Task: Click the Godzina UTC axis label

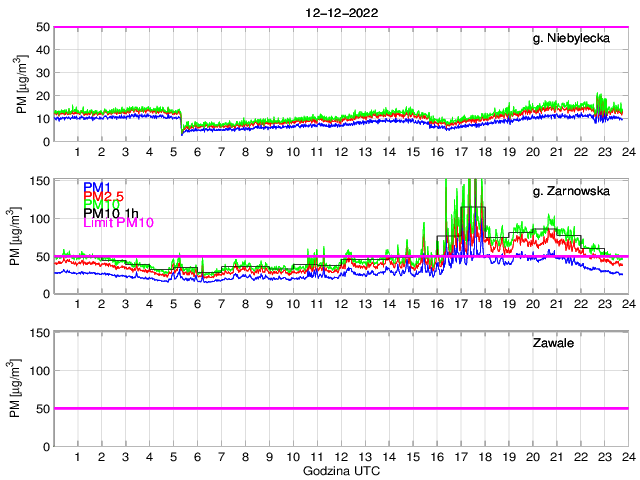Action: pos(340,471)
